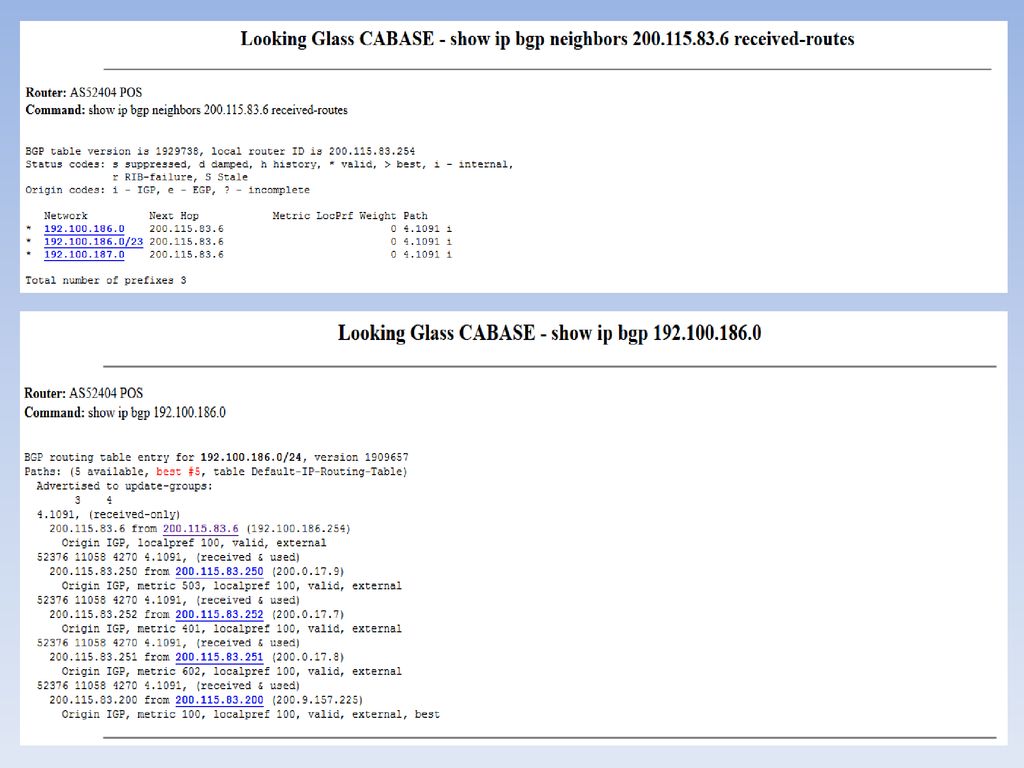Click the 'Next Hop' column header

[174, 216]
